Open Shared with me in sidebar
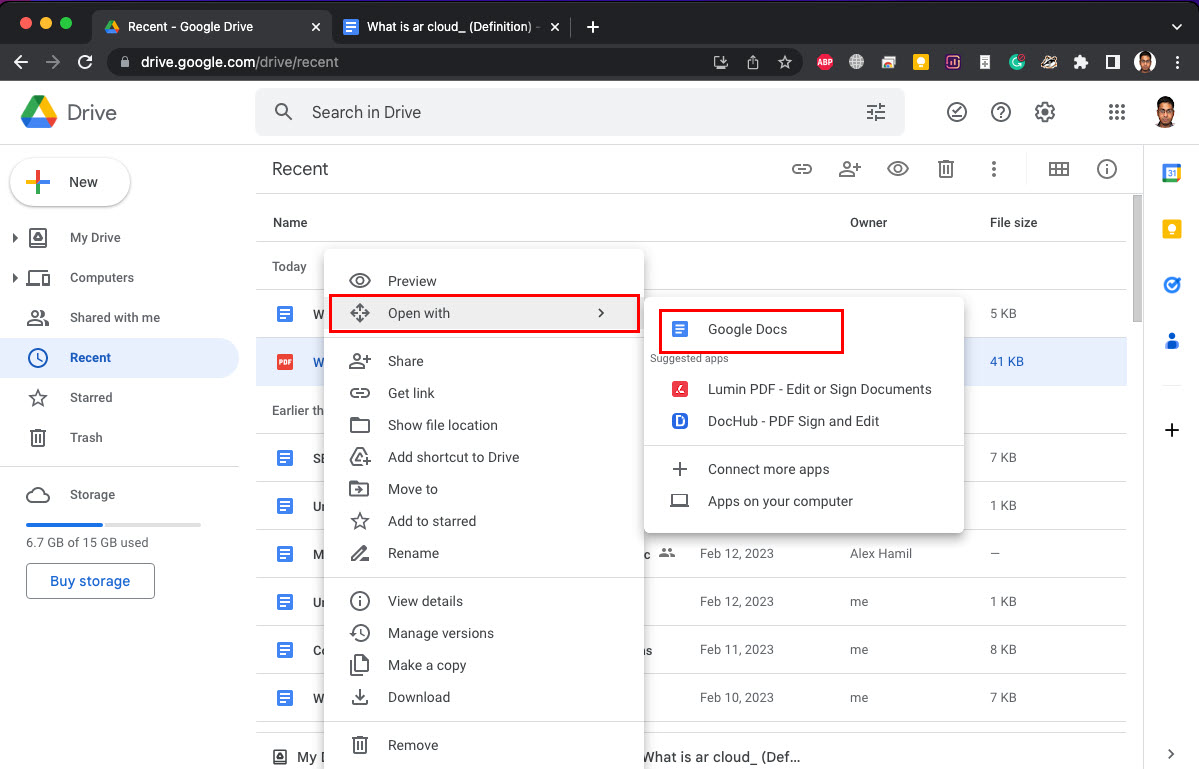This screenshot has height=769, width=1199. 119,317
